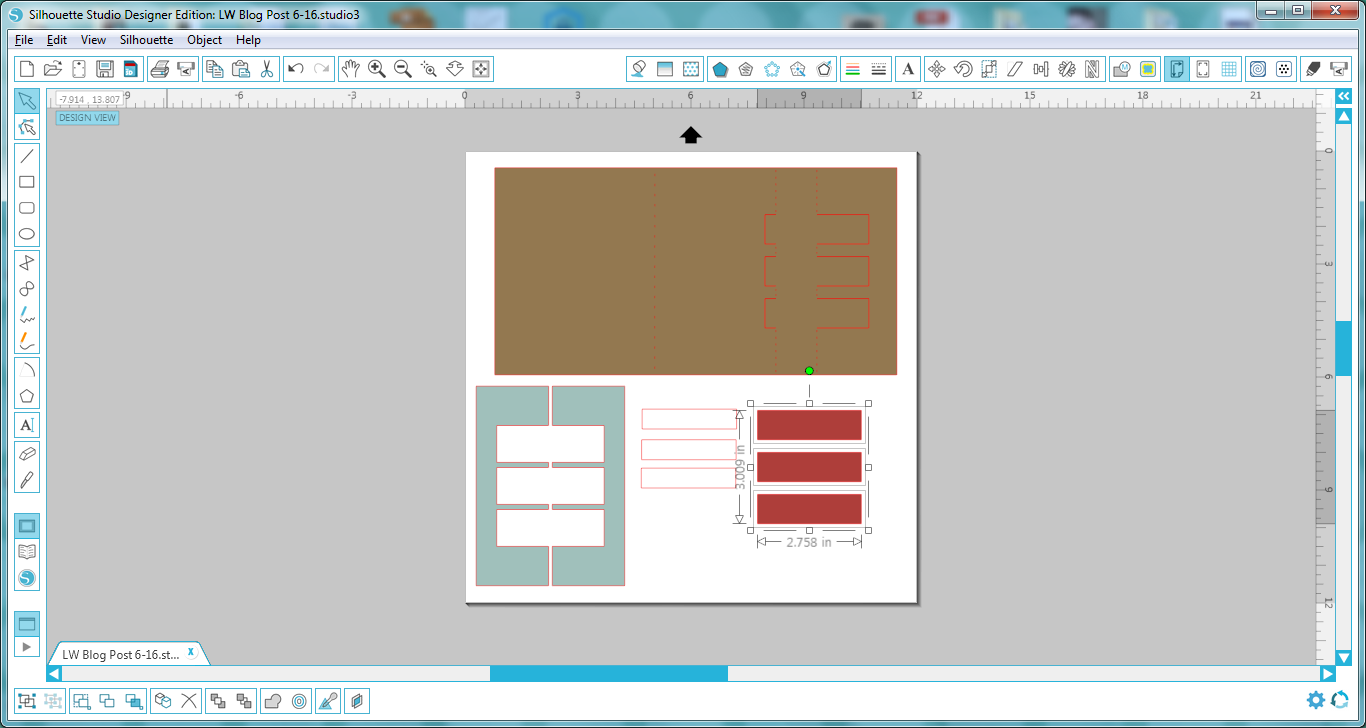This screenshot has width=1366, height=728.
Task: Expand the Silhouette menu
Action: tap(146, 40)
